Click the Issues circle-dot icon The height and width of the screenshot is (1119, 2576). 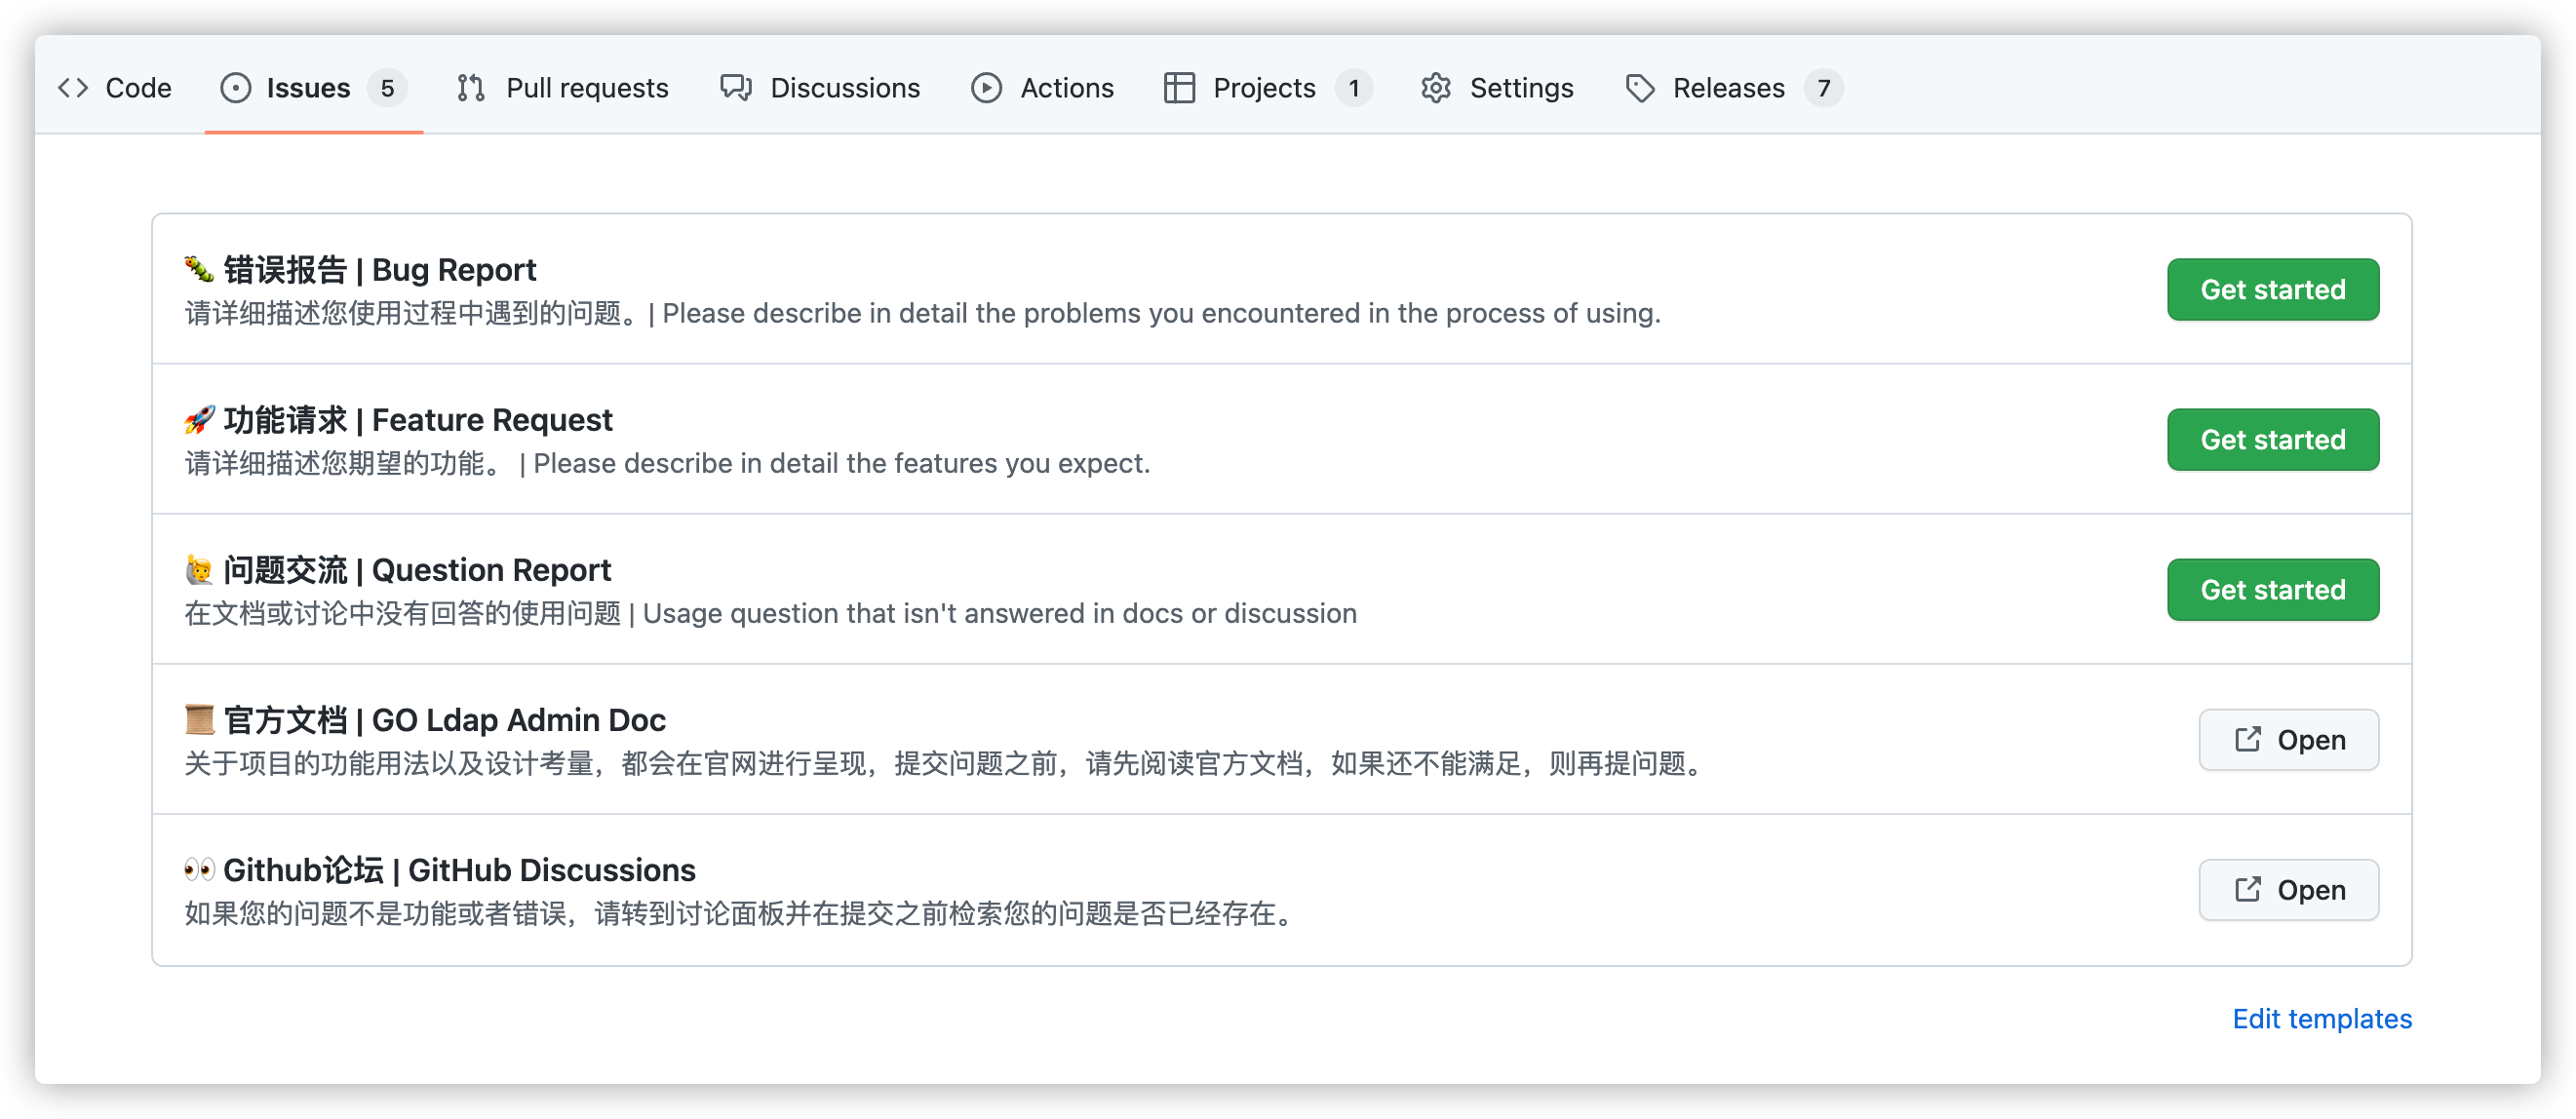click(x=236, y=88)
